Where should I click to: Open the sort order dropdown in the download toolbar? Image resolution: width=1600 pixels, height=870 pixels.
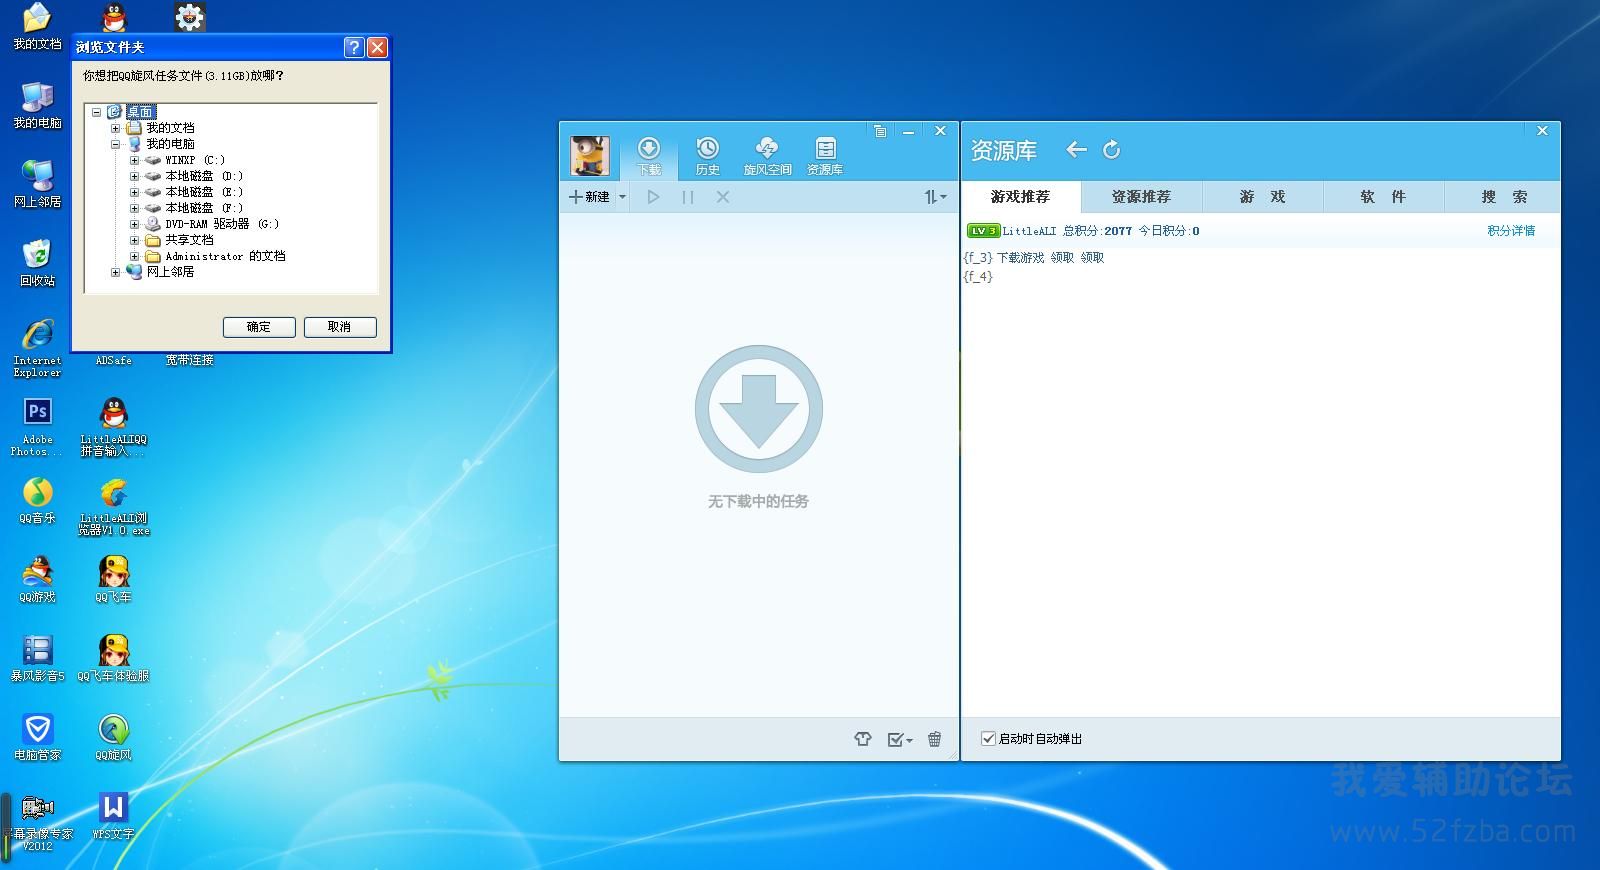(935, 197)
